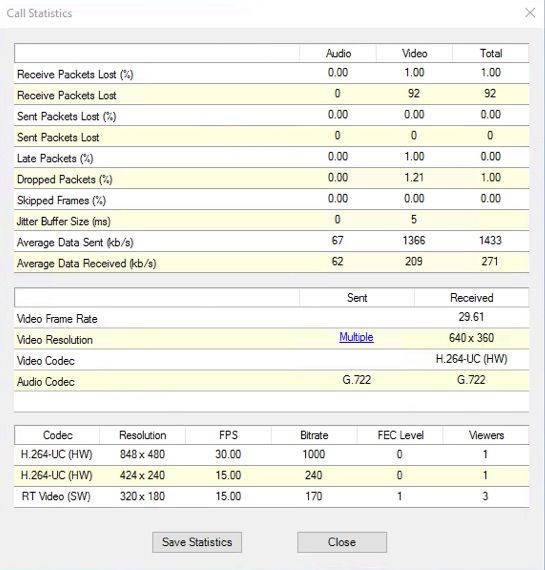
Task: Click the Received column header
Action: [x=472, y=298]
